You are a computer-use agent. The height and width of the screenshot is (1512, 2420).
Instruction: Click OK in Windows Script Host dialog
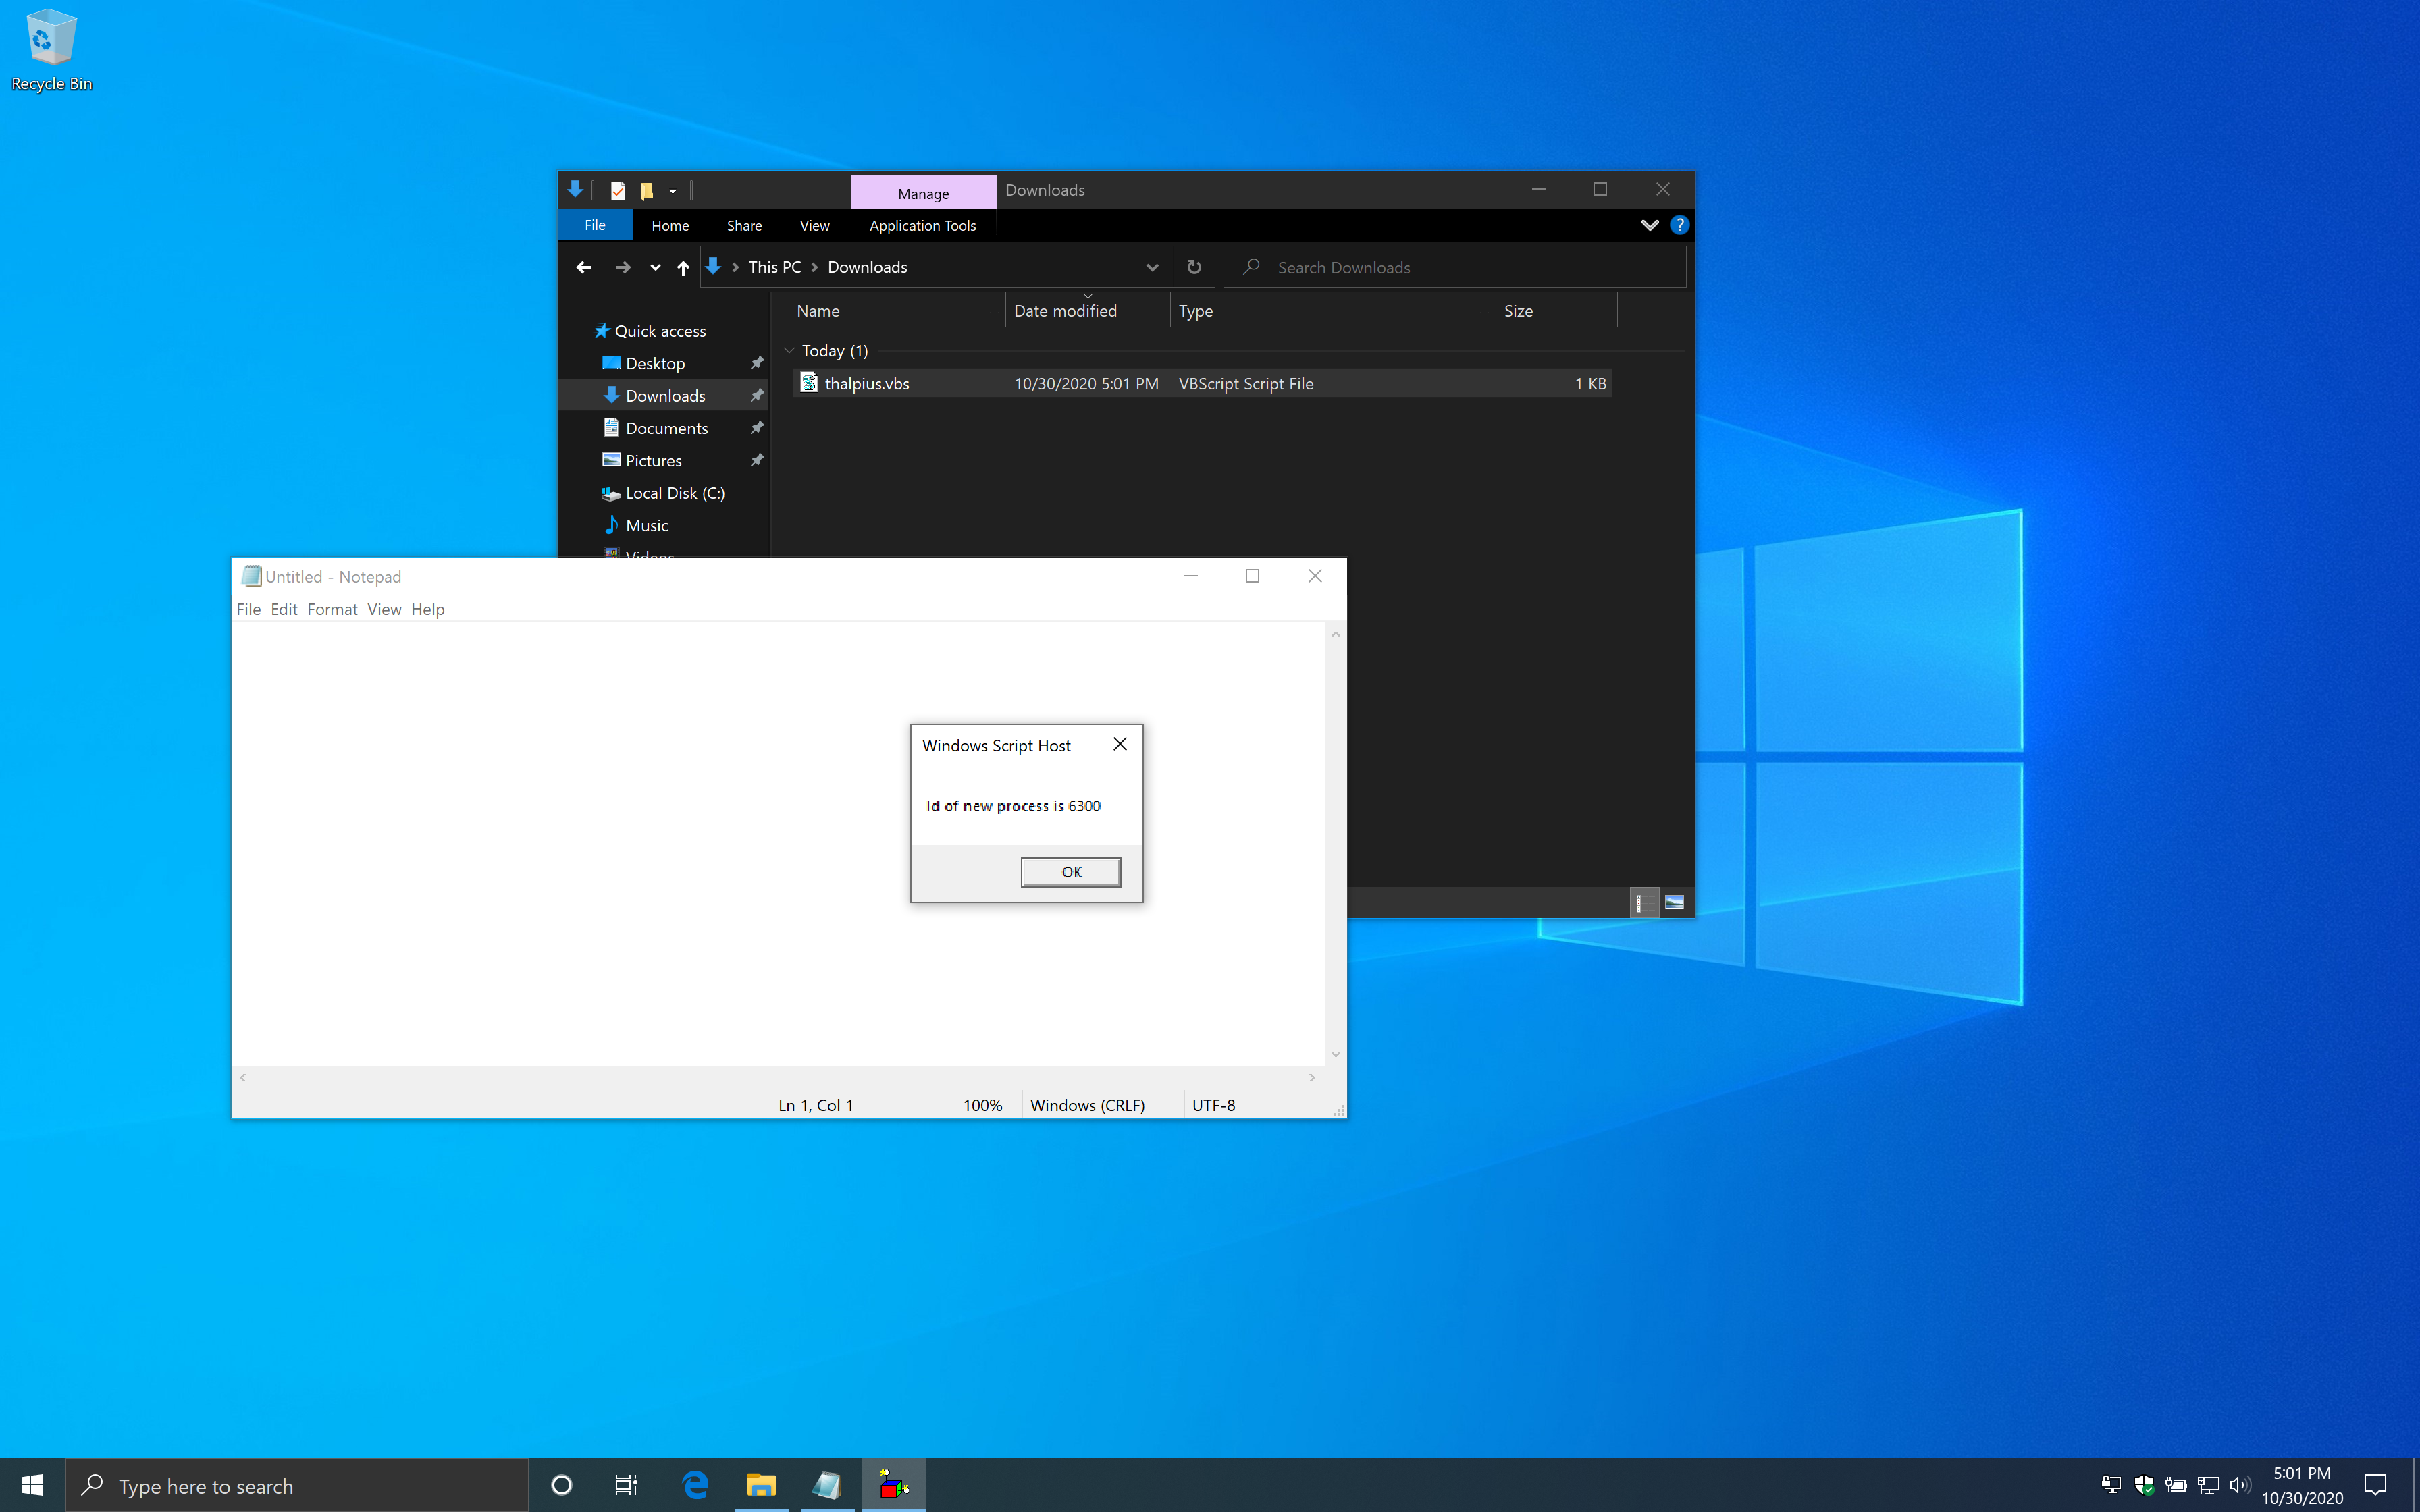tap(1070, 872)
